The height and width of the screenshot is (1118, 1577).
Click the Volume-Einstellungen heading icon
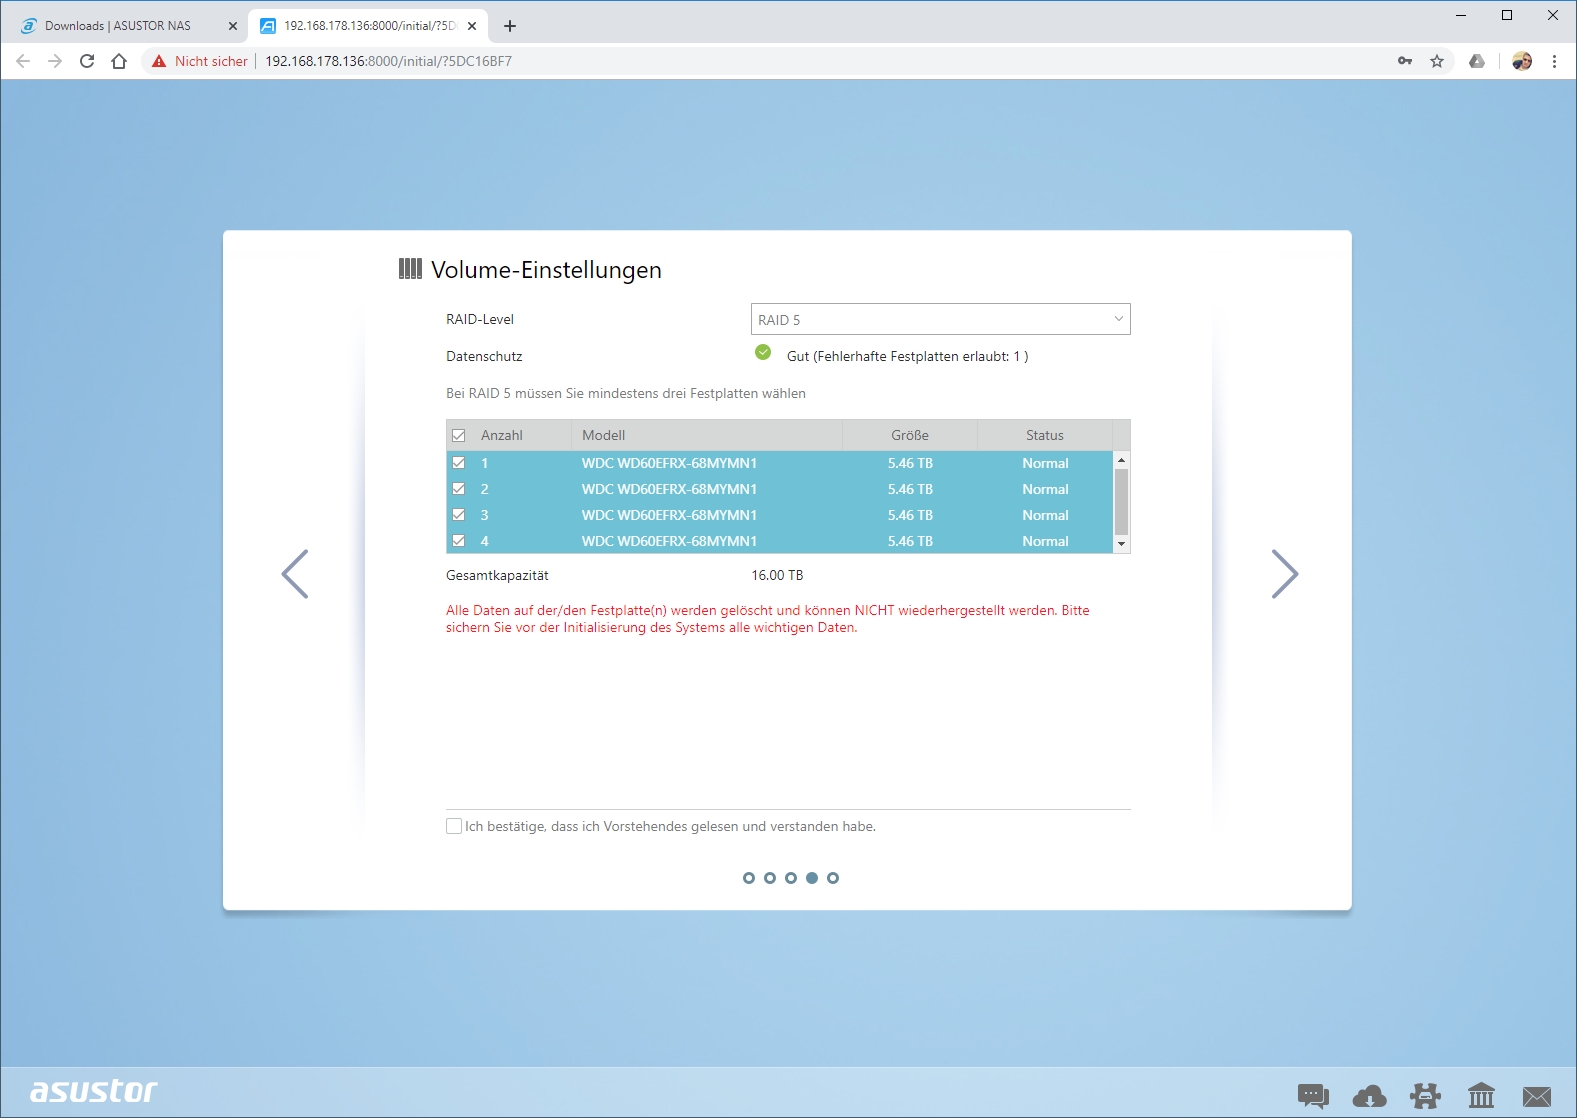click(x=410, y=268)
